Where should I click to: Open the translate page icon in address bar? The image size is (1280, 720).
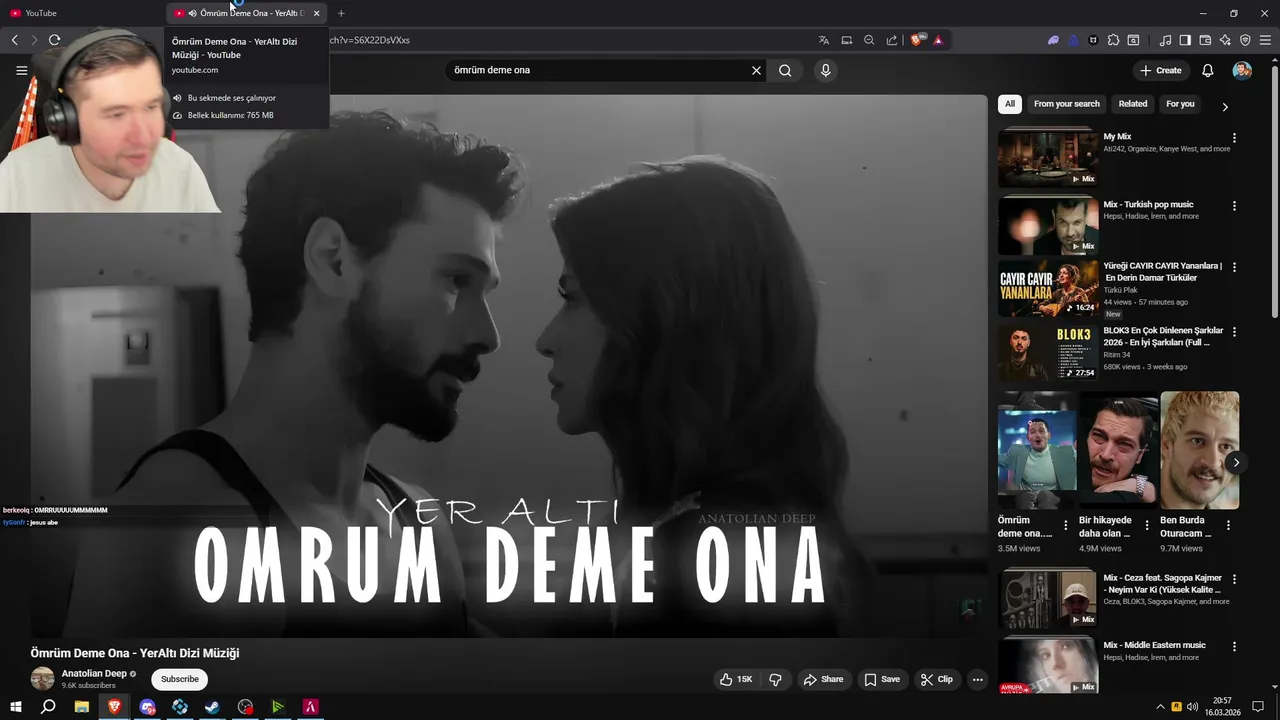pyautogui.click(x=823, y=40)
